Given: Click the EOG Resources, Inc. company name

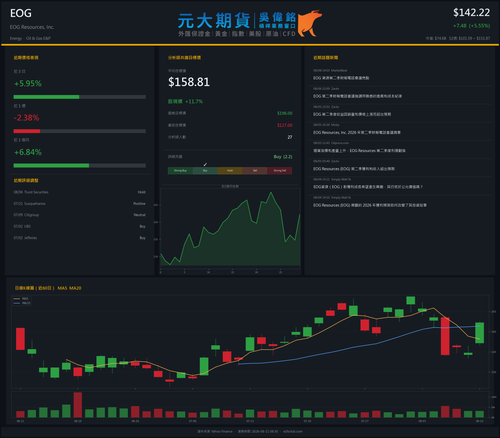Looking at the screenshot, I should coord(32,27).
